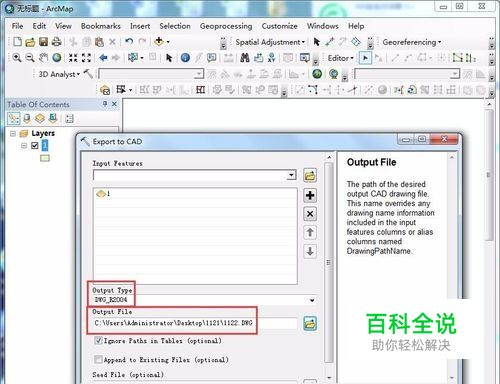Select the Identify info tool
The width and height of the screenshot is (500, 384).
click(x=185, y=58)
